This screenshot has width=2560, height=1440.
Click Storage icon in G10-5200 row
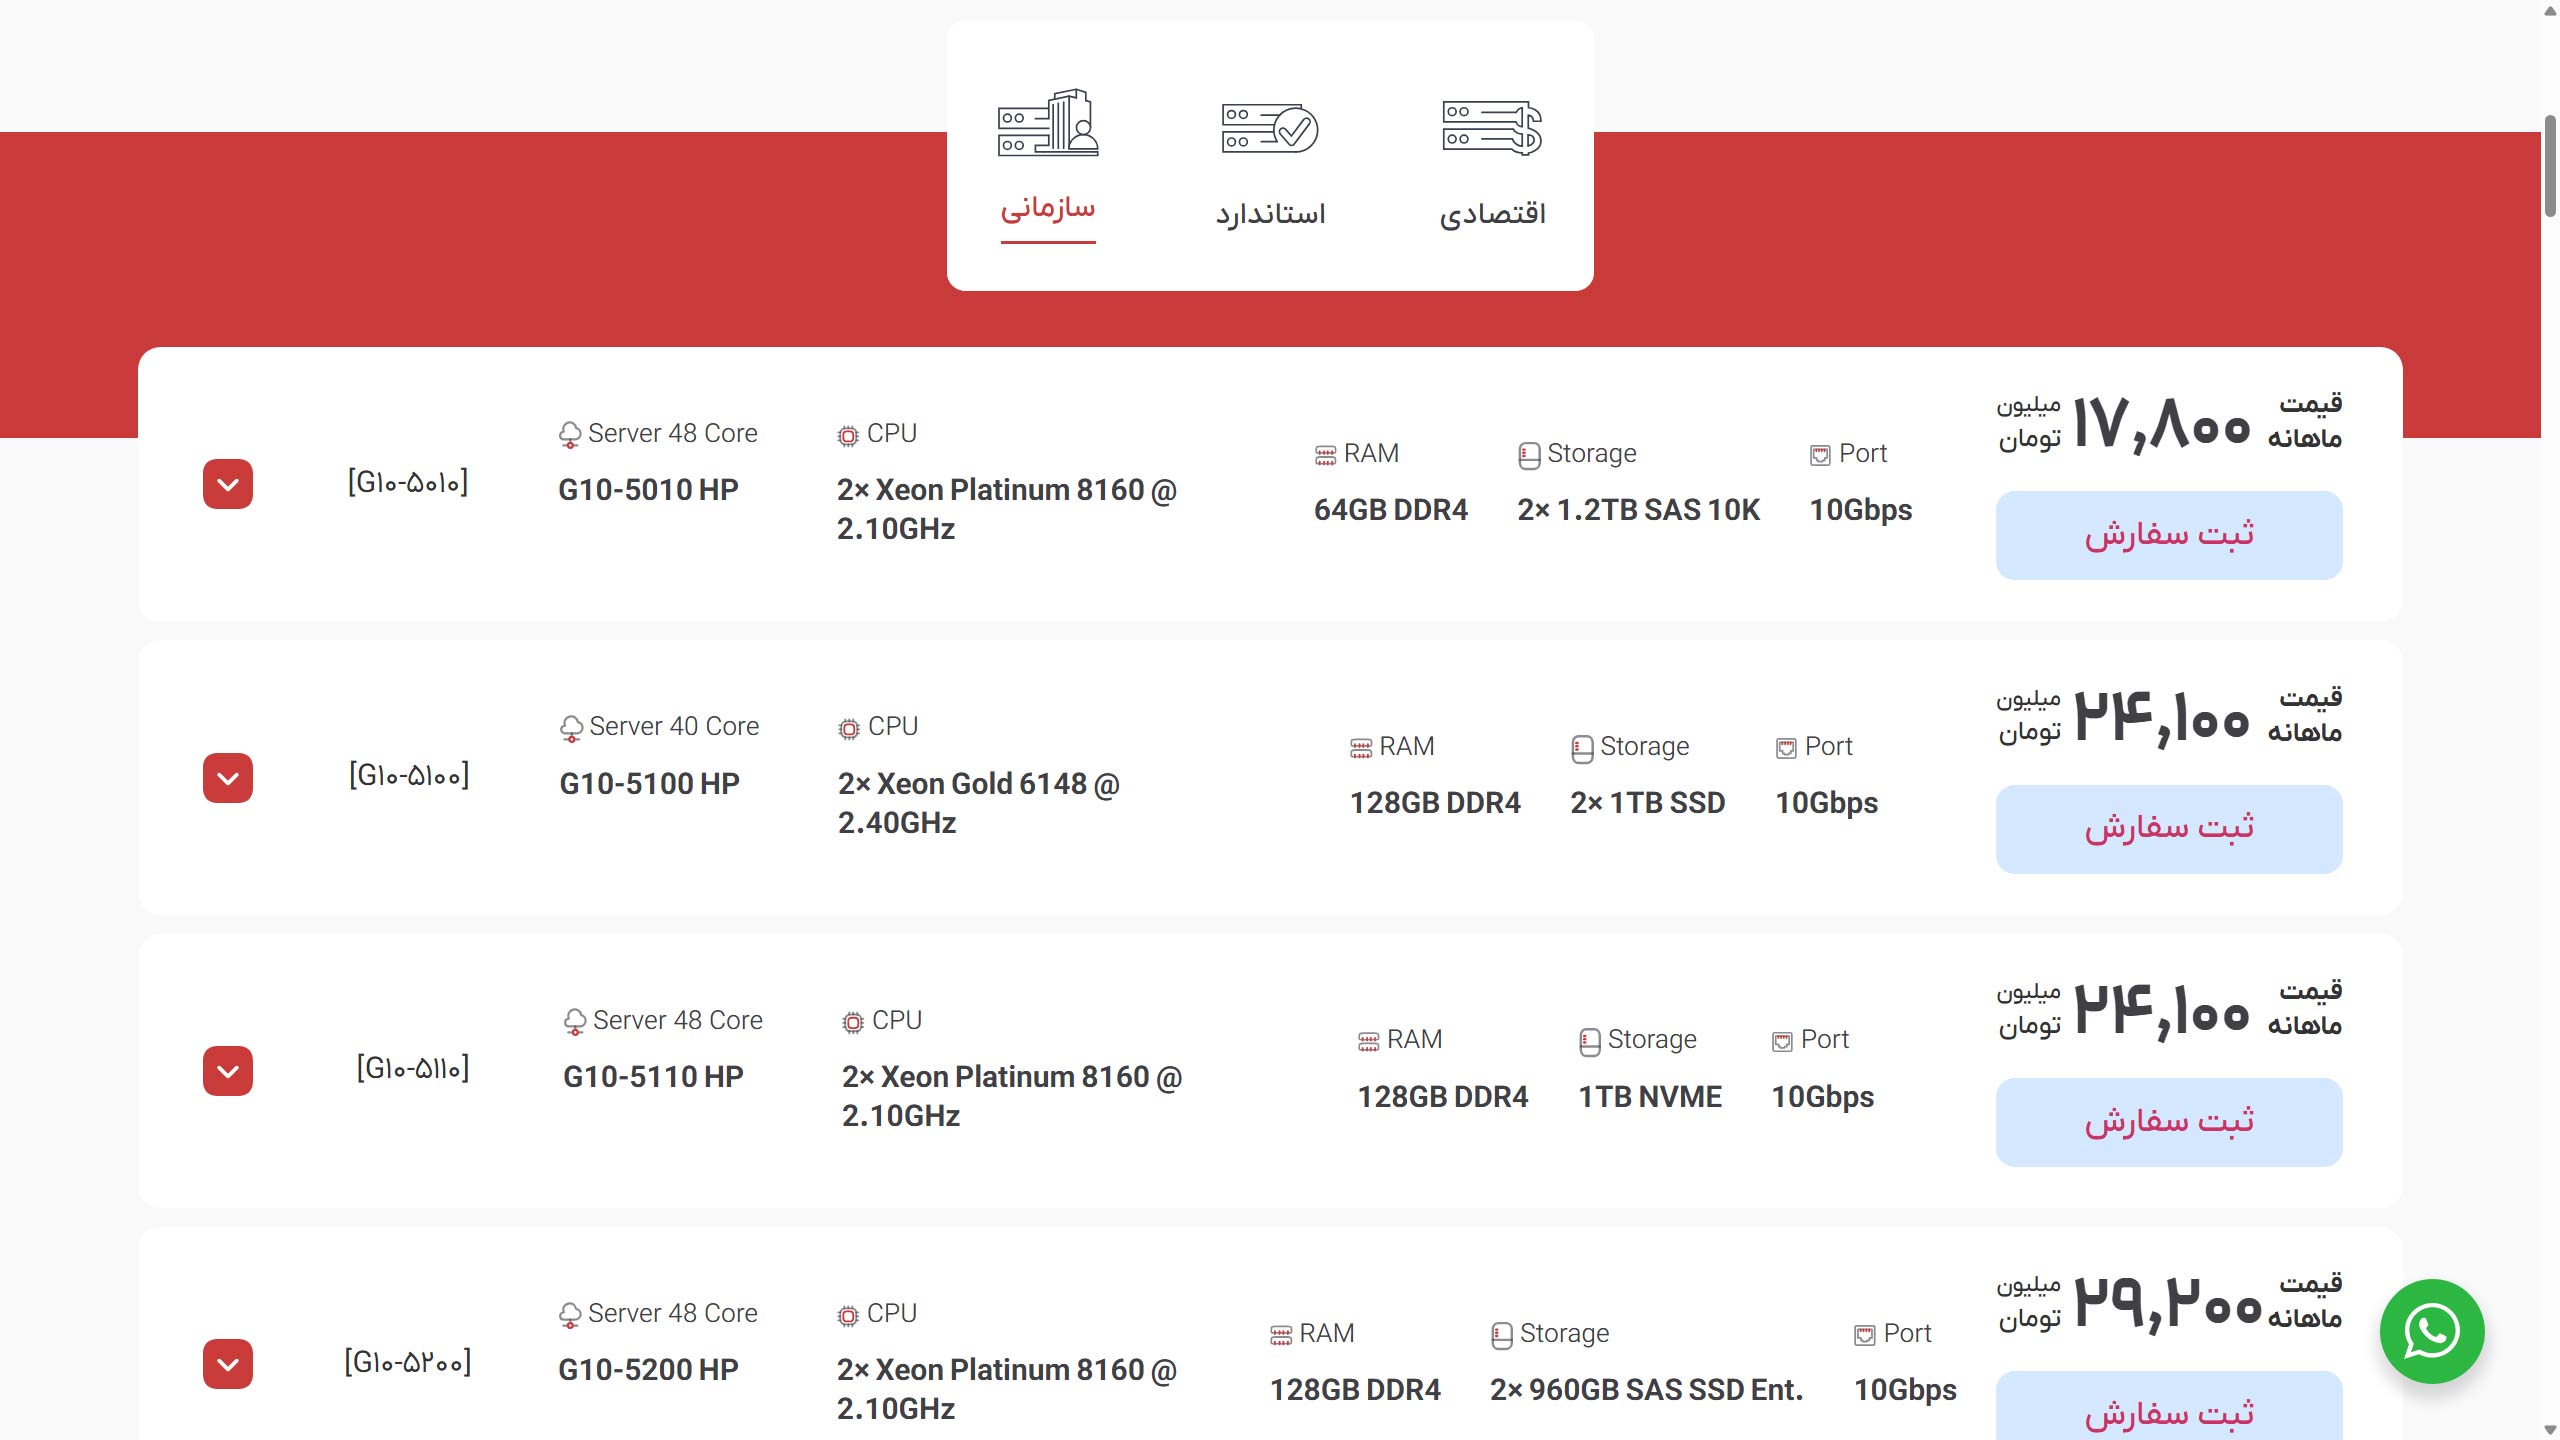[x=1502, y=1336]
